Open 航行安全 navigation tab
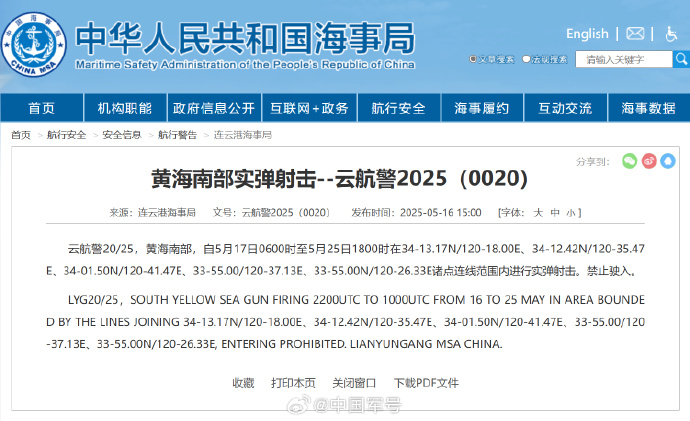This screenshot has width=690, height=421. pyautogui.click(x=399, y=108)
